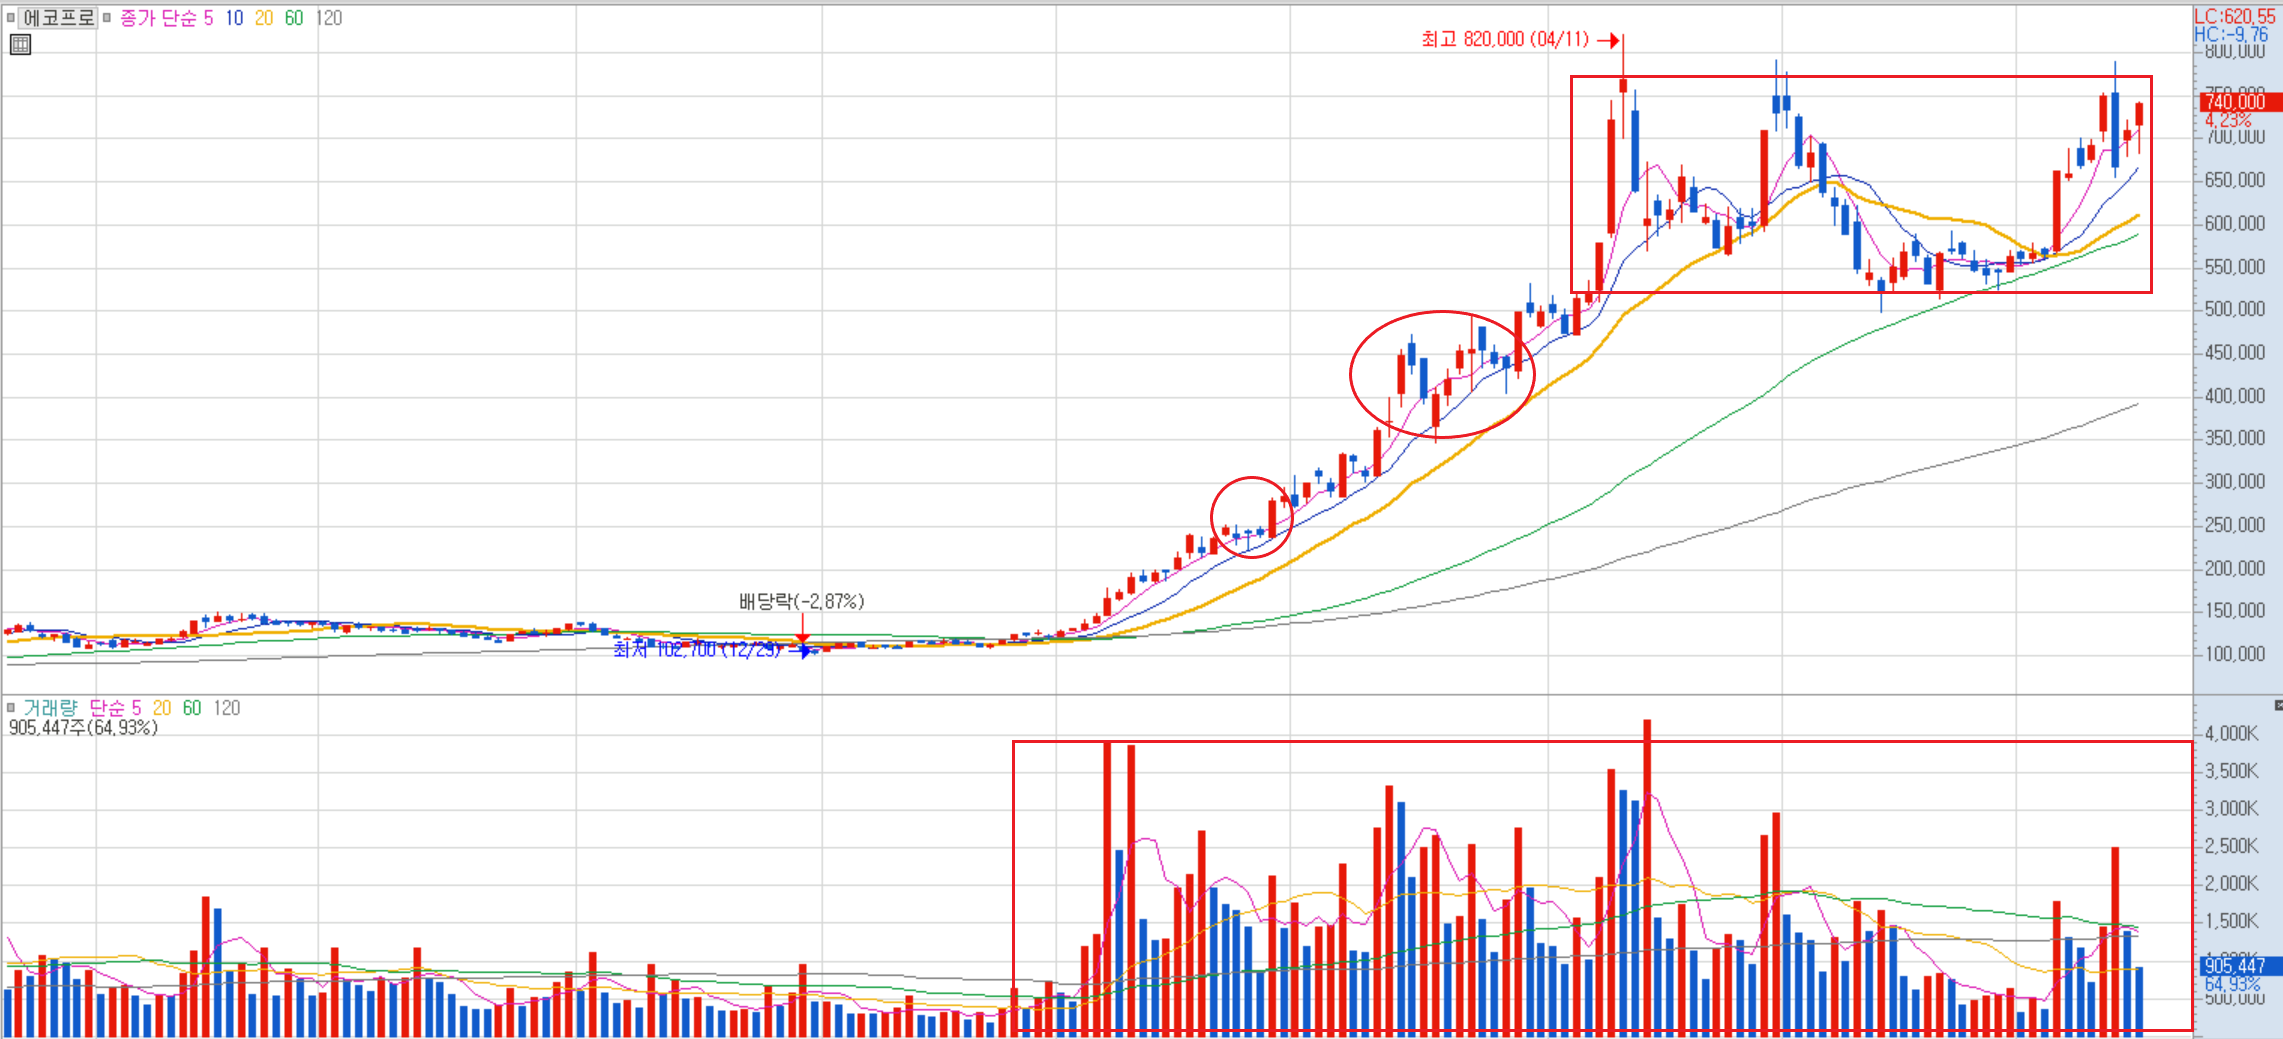Viewport: 2283px width, 1039px height.
Task: Click the HC:-9.76 readout
Action: [x=2231, y=34]
